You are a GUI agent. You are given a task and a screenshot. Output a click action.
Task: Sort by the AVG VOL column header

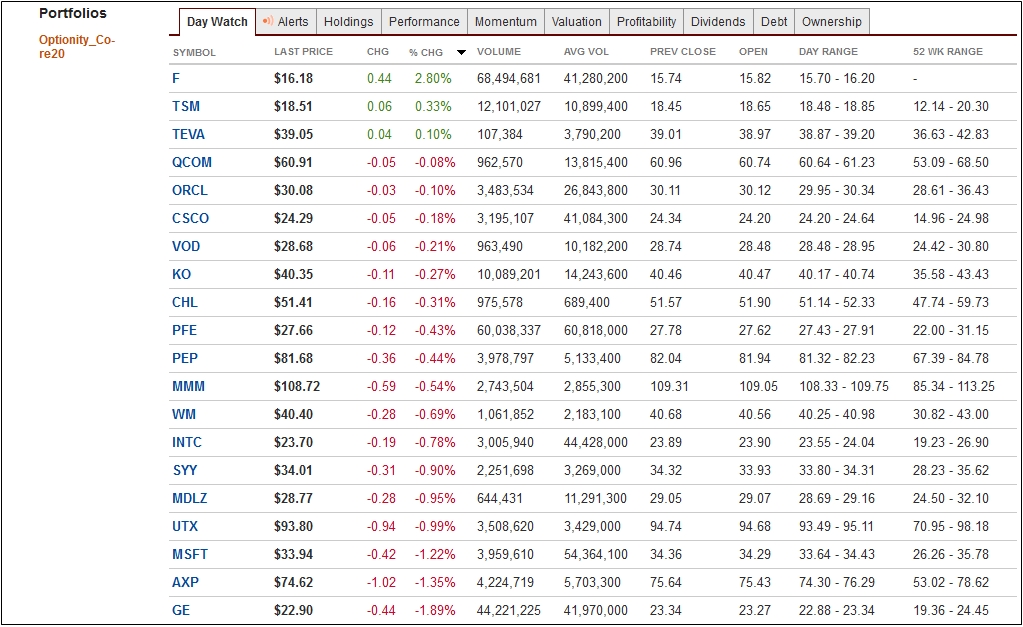[586, 52]
